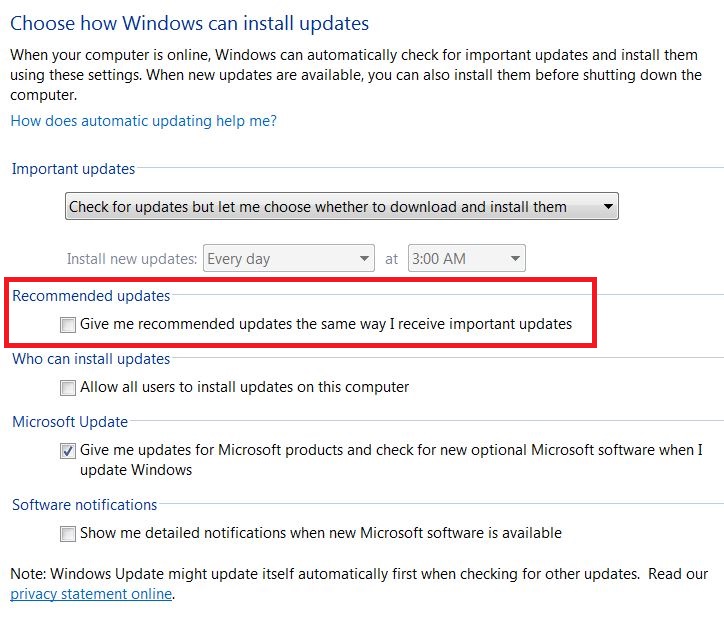
Task: Click the arrow beside "Every day"
Action: click(x=364, y=259)
